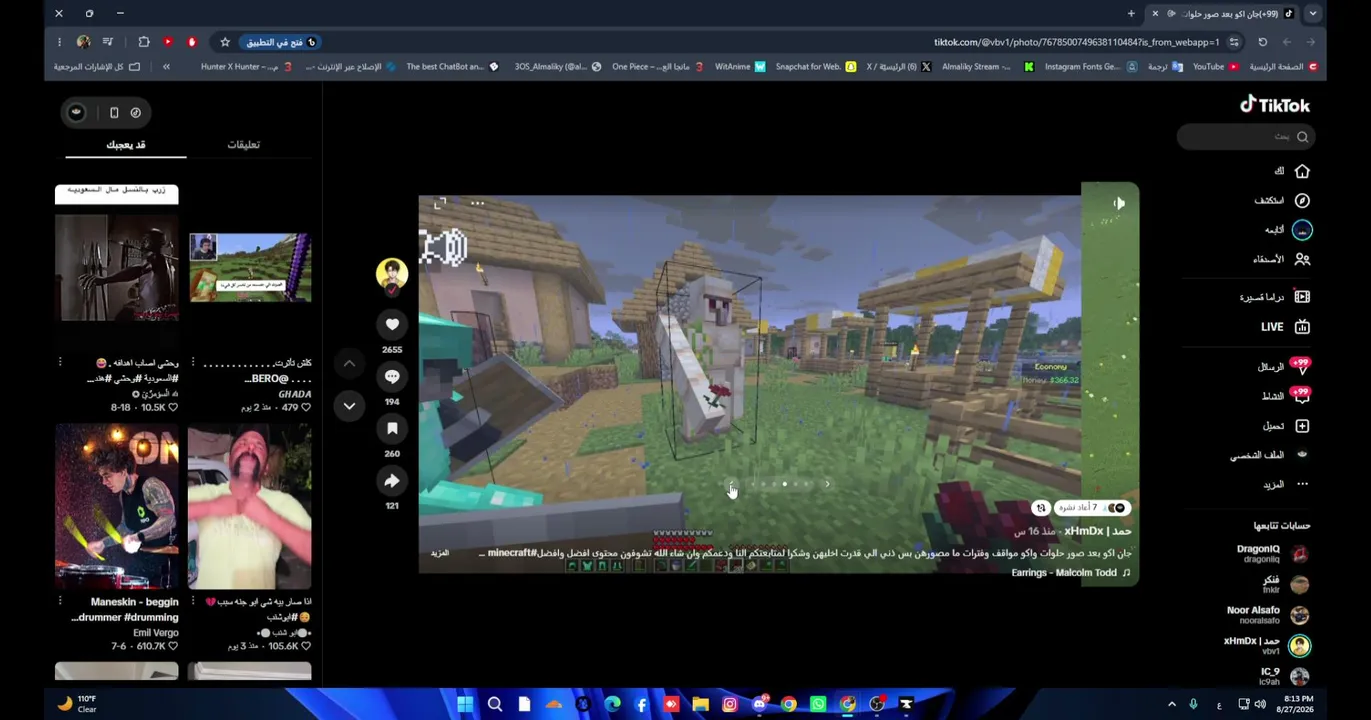Go to the next post with down chevron
This screenshot has width=1371, height=720.
tap(349, 405)
